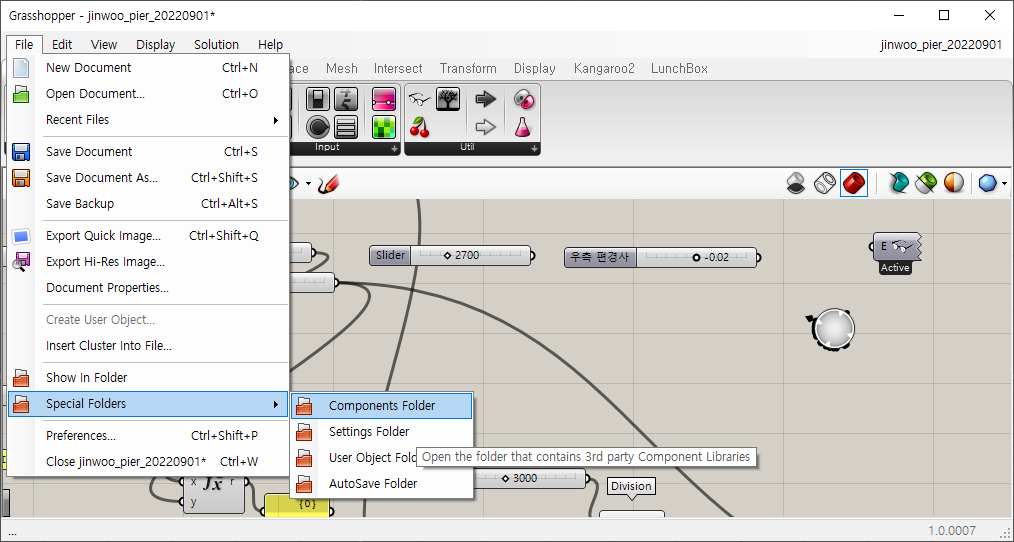
Task: Open Preferences from File menu
Action: click(x=148, y=436)
